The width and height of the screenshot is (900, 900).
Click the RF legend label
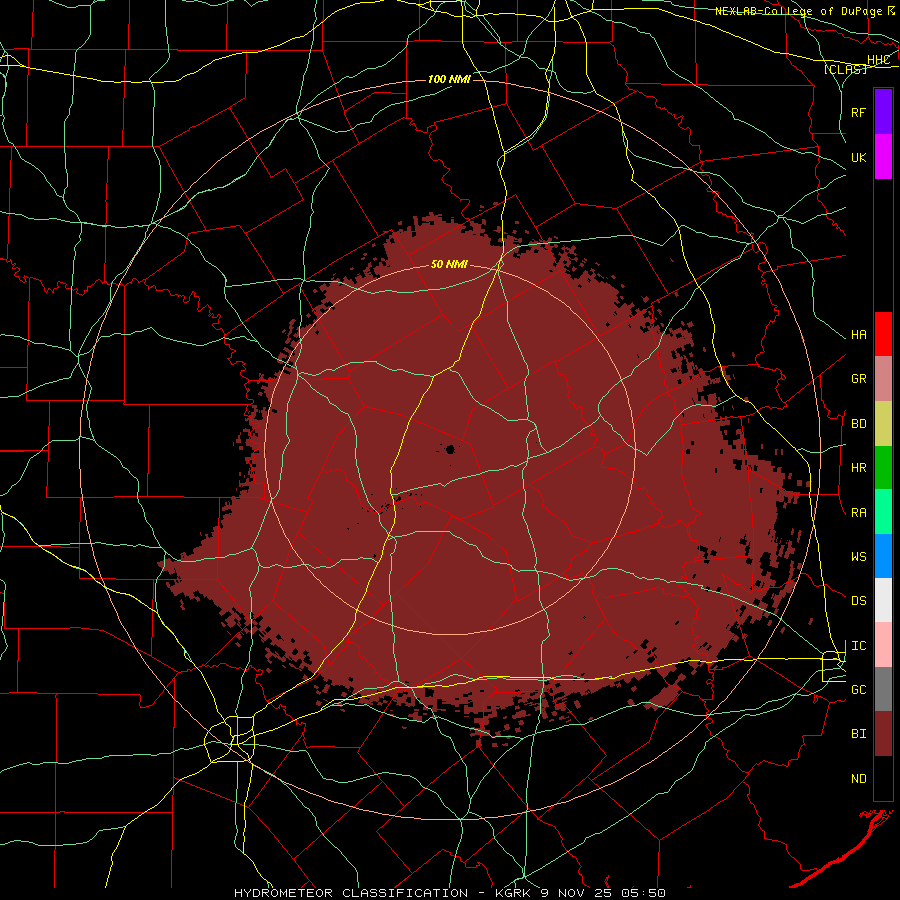[858, 112]
